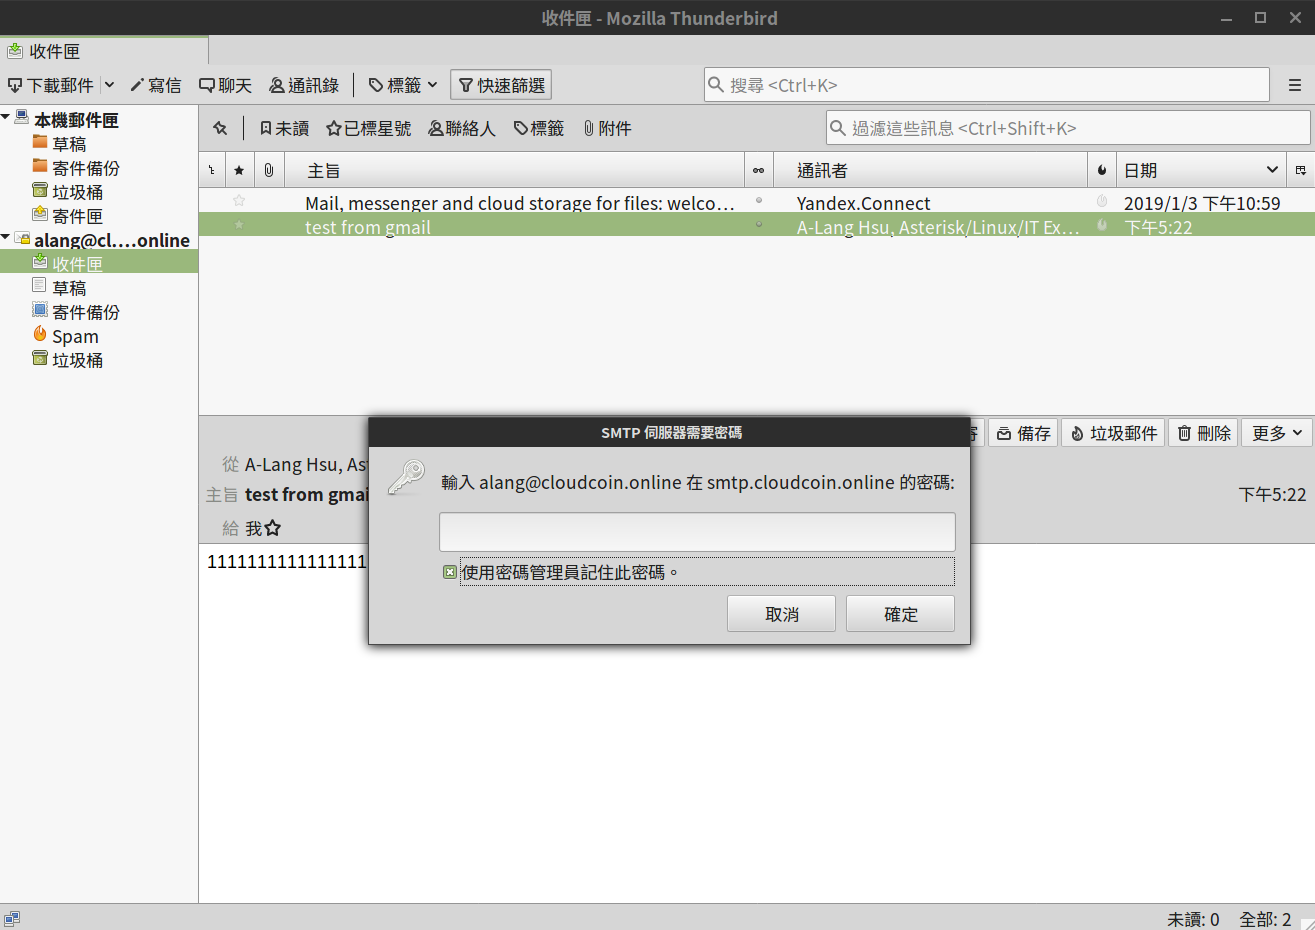This screenshot has width=1315, height=930.
Task: Open the 標籤 tag dropdown in main toolbar
Action: [x=403, y=85]
